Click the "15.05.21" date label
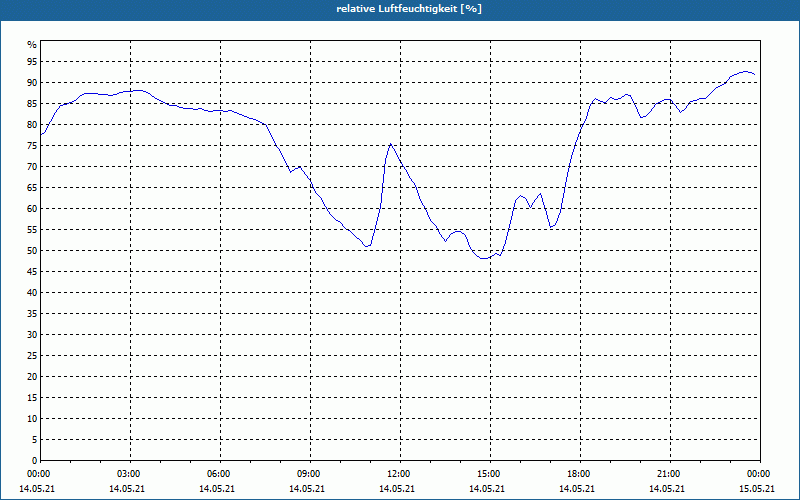This screenshot has height=500, width=800. 757,489
